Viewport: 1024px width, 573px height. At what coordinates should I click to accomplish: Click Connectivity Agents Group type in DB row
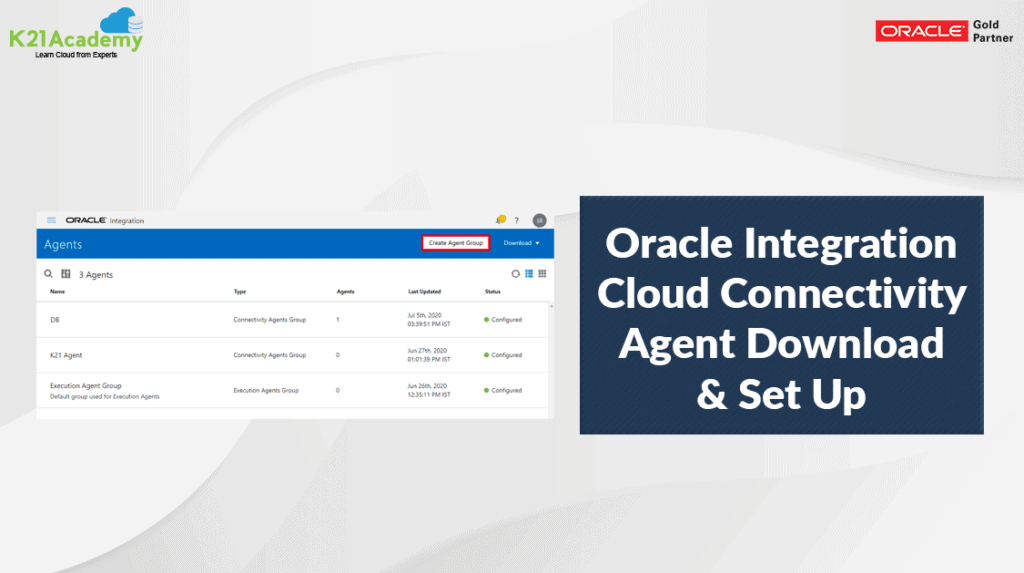pos(270,319)
